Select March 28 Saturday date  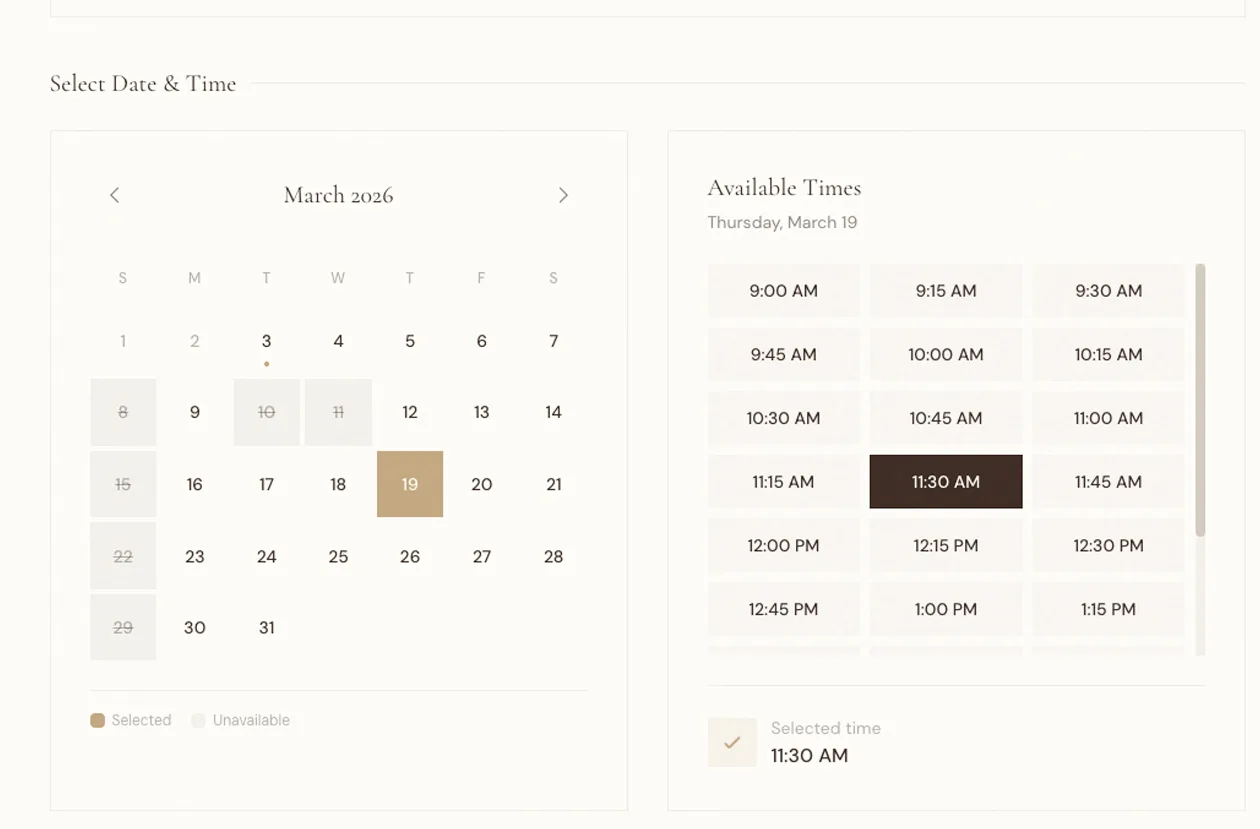[553, 556]
